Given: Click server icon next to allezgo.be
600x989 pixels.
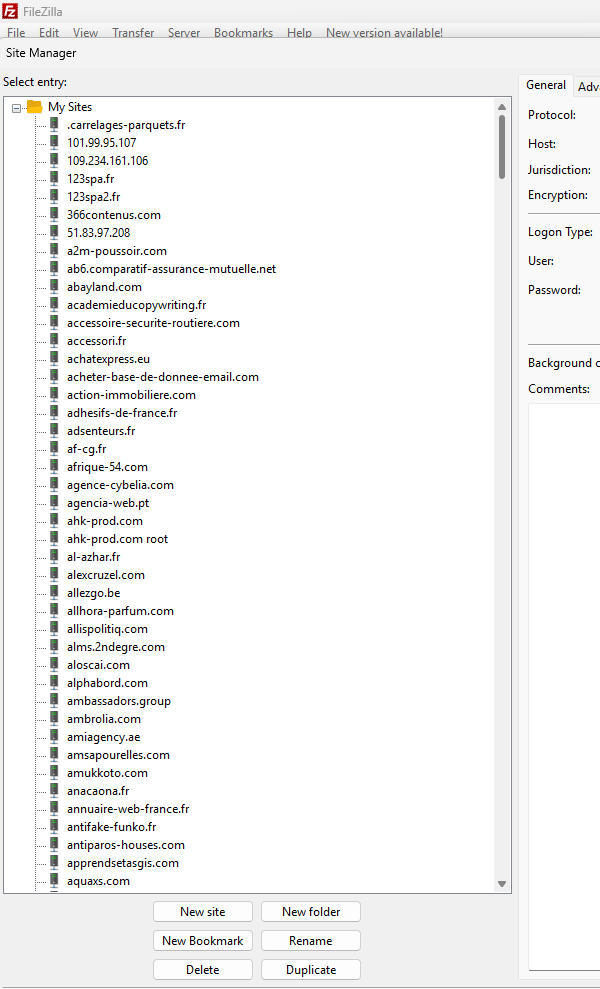Looking at the screenshot, I should click(55, 592).
